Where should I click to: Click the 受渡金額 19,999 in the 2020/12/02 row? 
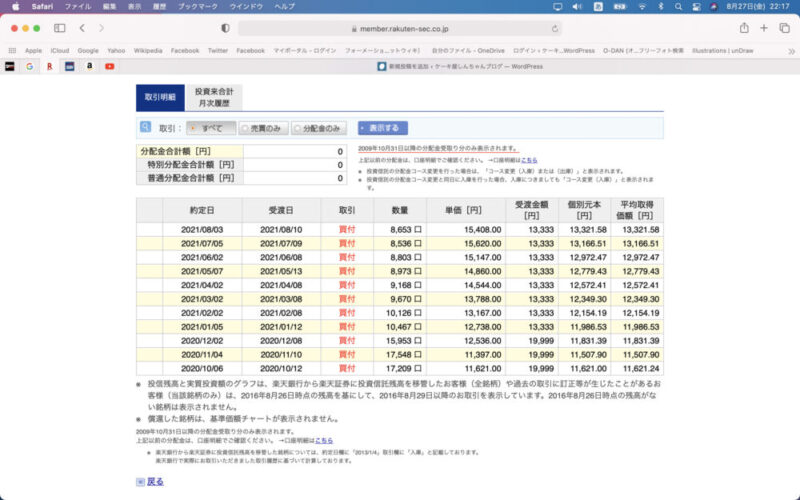click(x=541, y=340)
